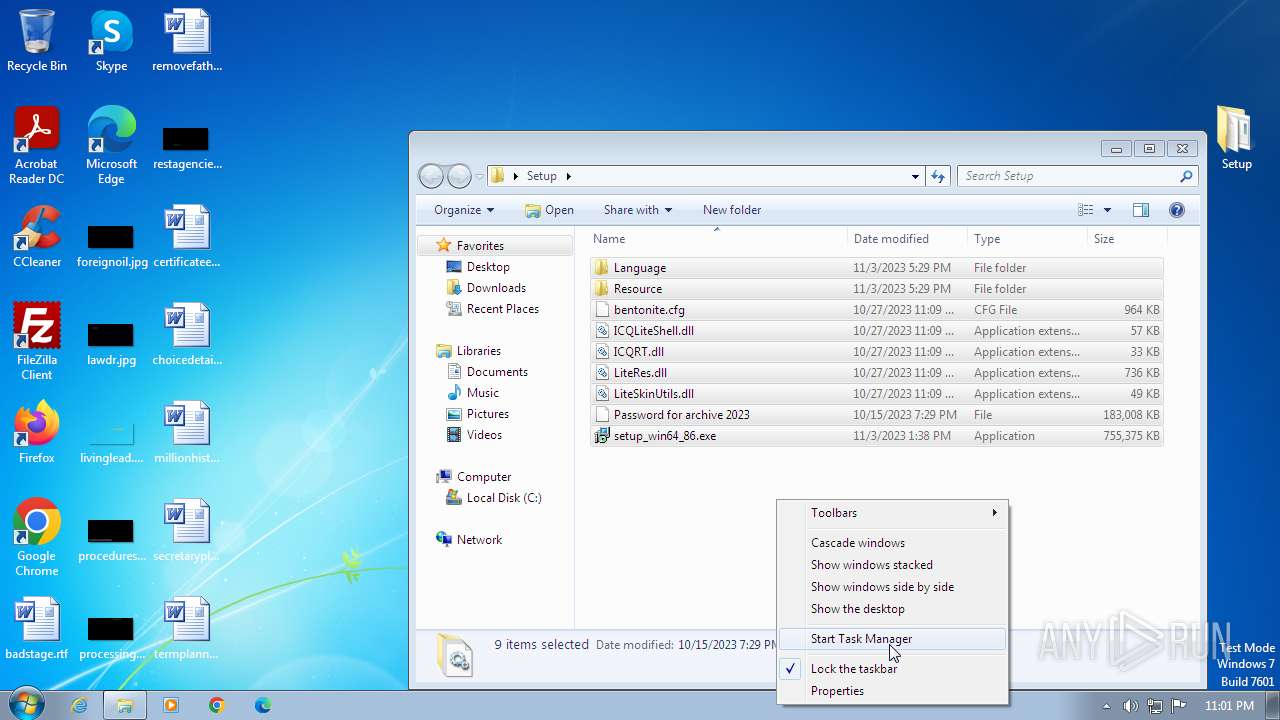1280x720 pixels.
Task: Click New folder button
Action: pos(732,210)
